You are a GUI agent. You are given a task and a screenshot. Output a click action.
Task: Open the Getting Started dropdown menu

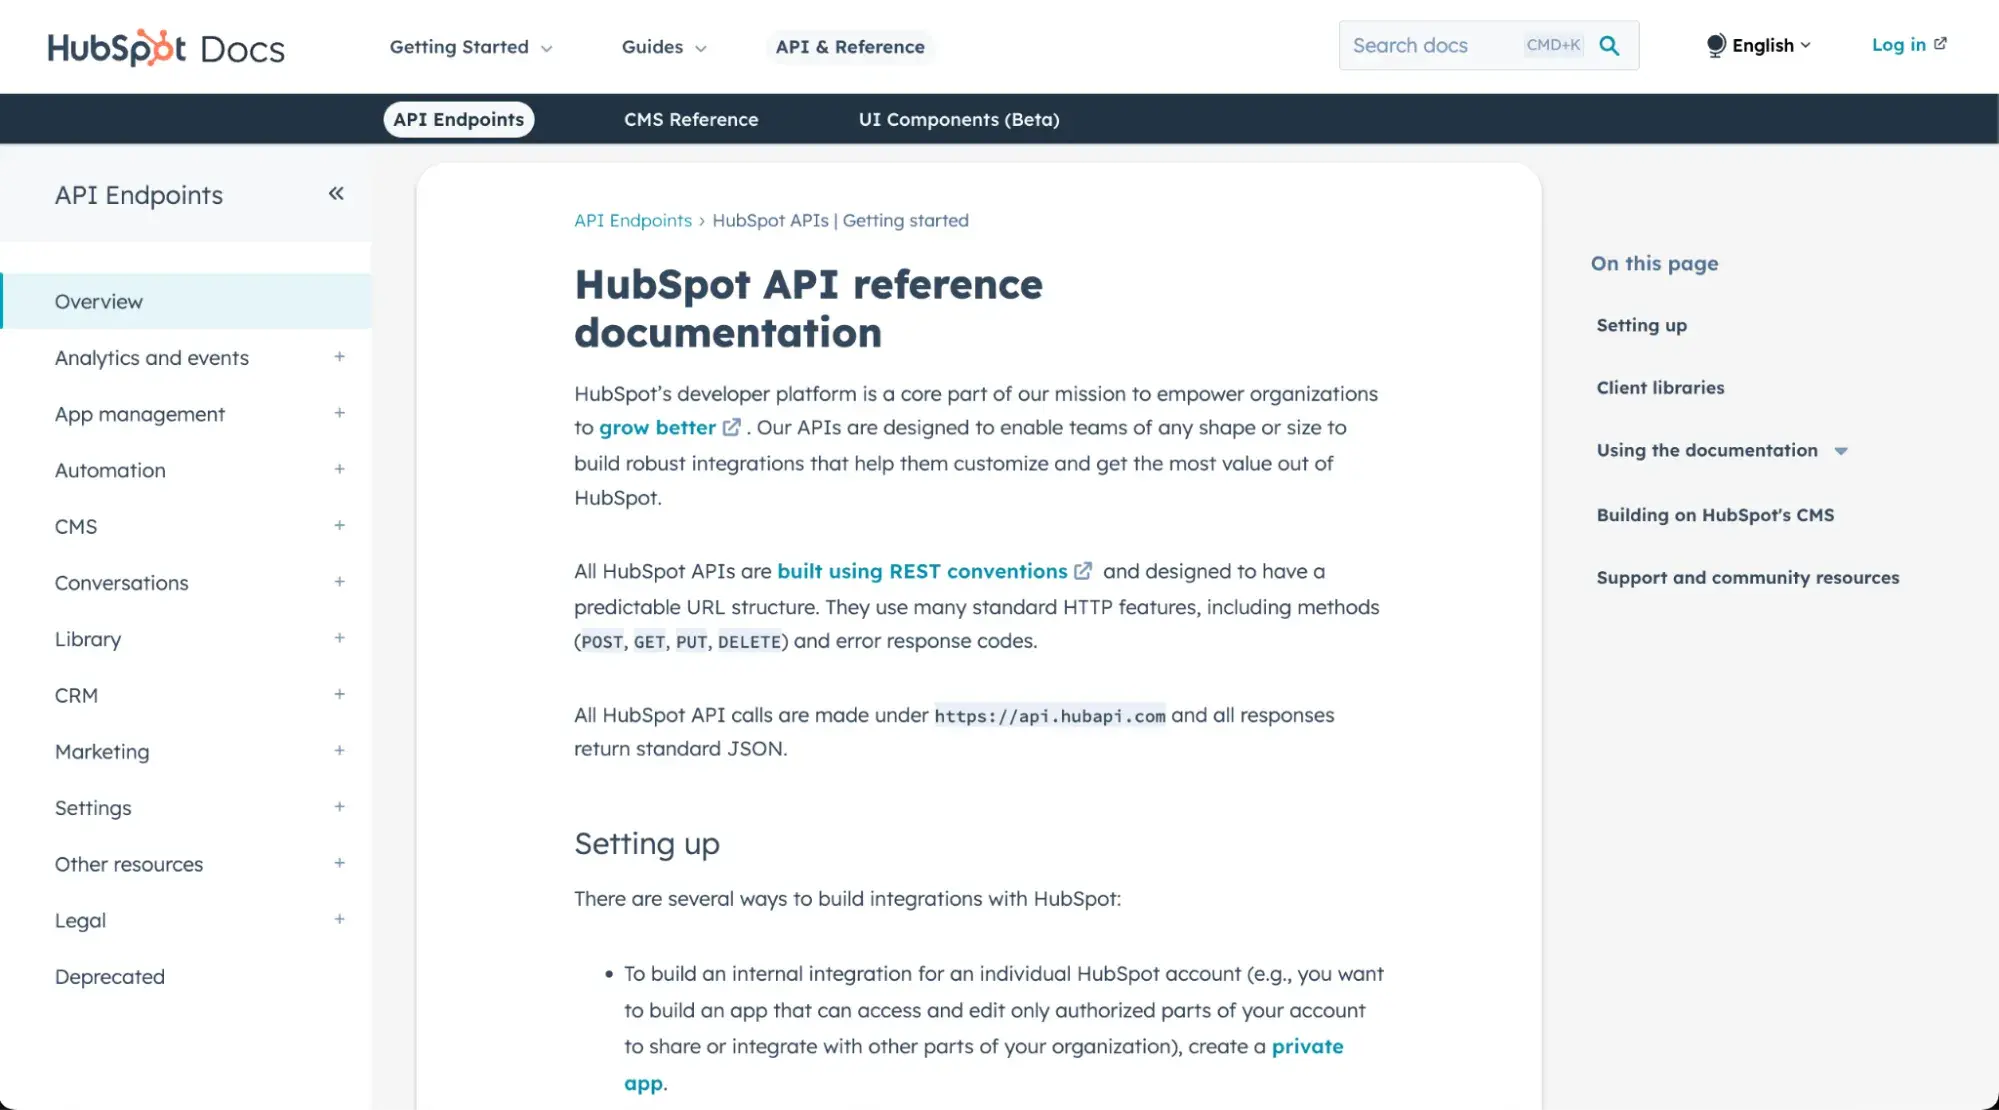click(470, 47)
